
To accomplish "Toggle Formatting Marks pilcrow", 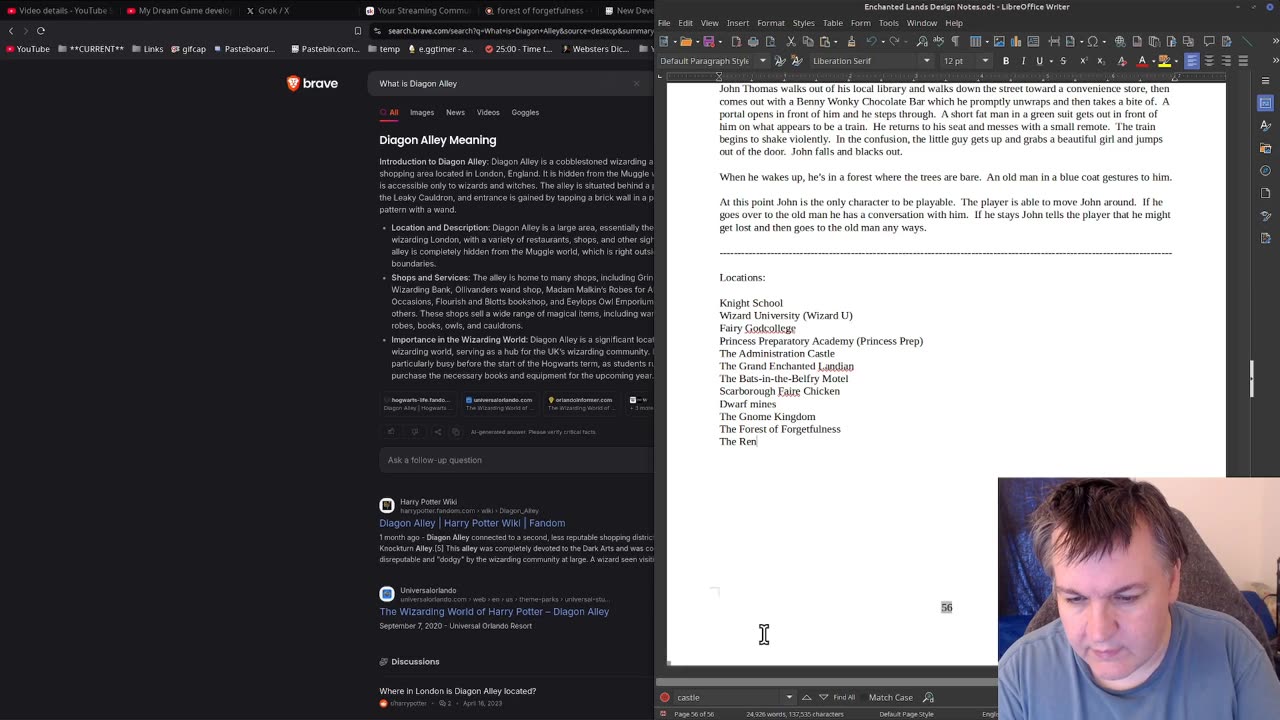I will click(x=955, y=41).
